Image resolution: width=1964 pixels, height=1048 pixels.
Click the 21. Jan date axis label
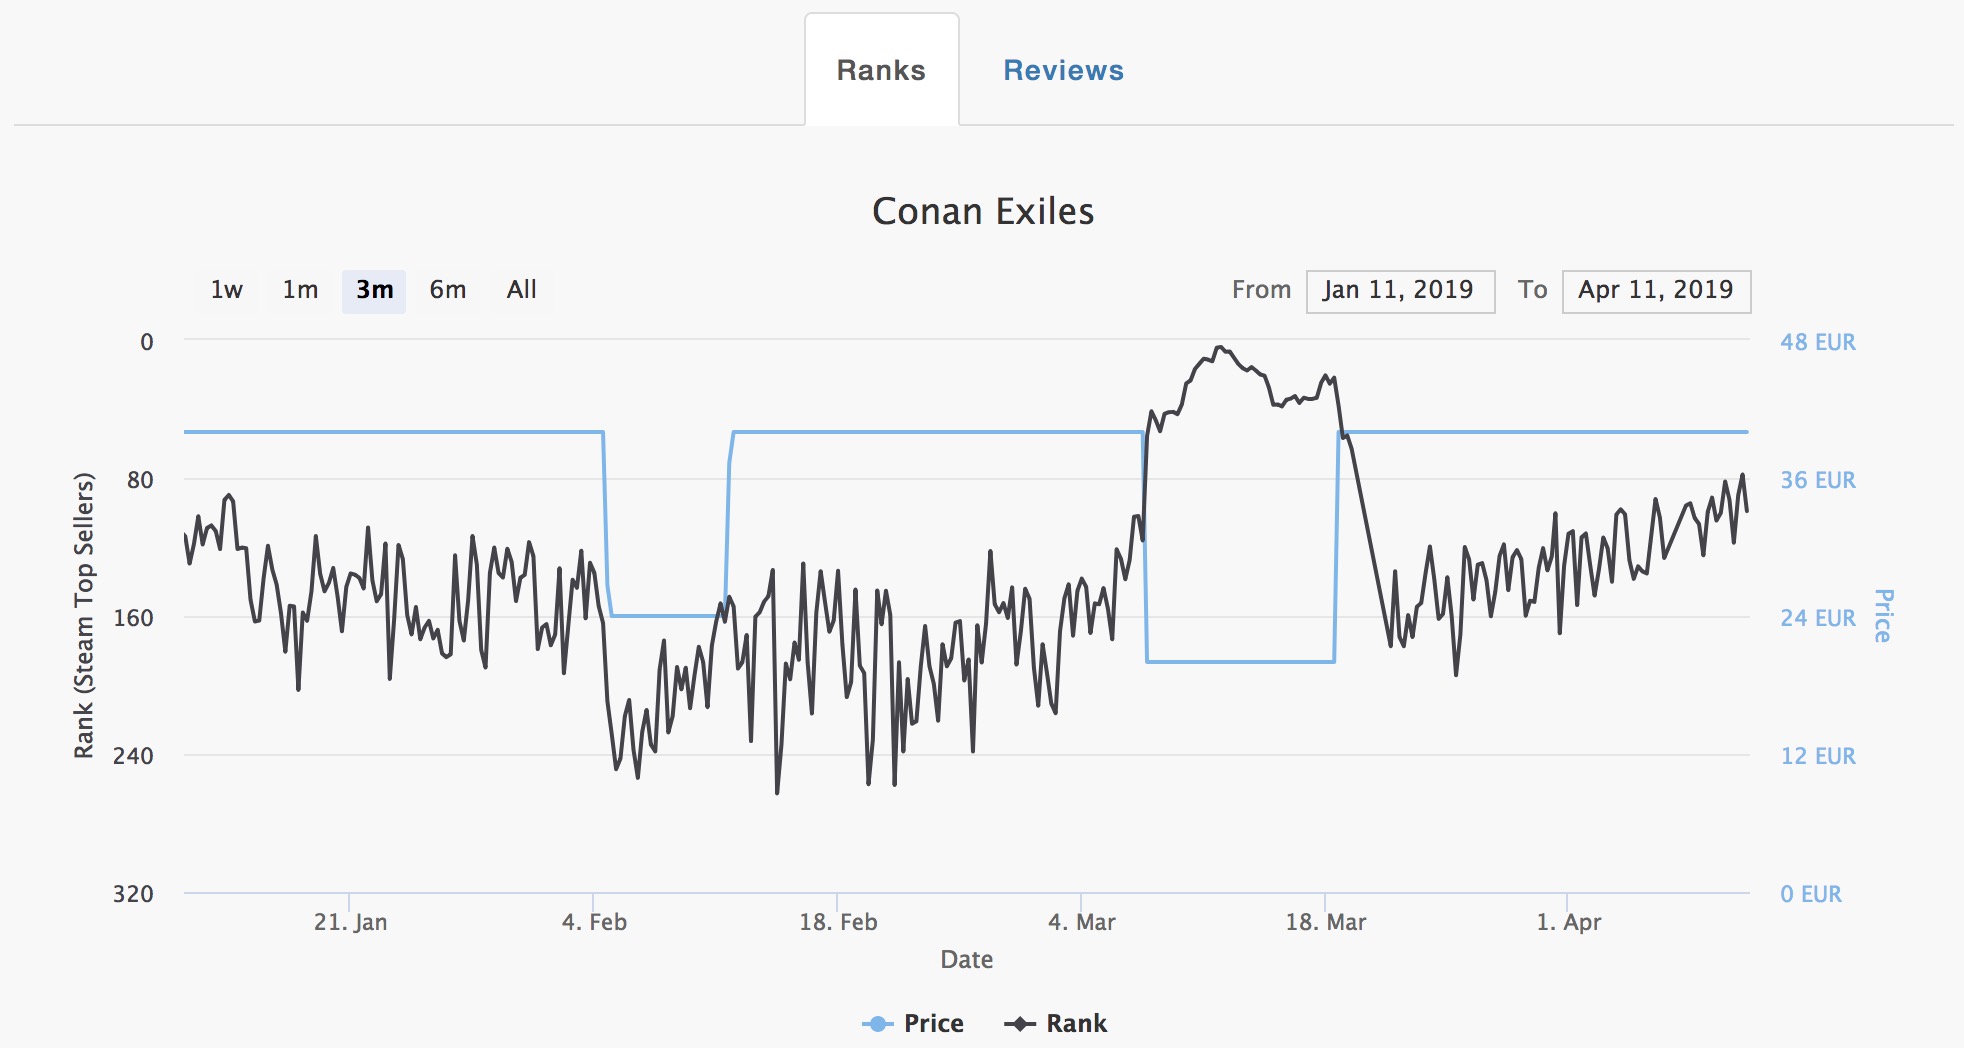tap(350, 922)
